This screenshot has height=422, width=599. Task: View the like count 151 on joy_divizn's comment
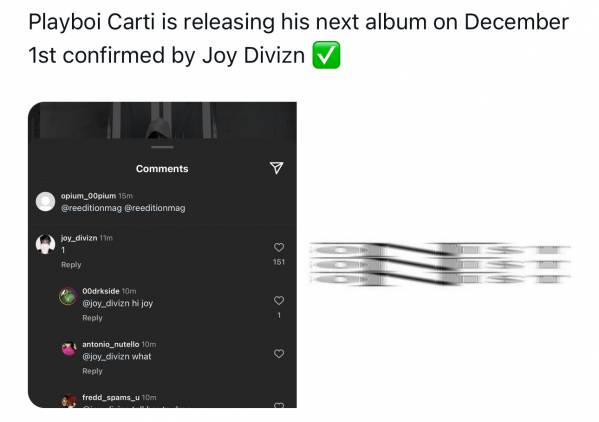279,262
